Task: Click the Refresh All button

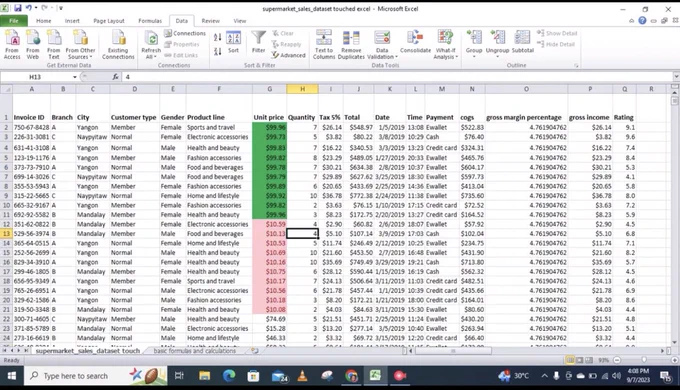Action: [x=151, y=44]
